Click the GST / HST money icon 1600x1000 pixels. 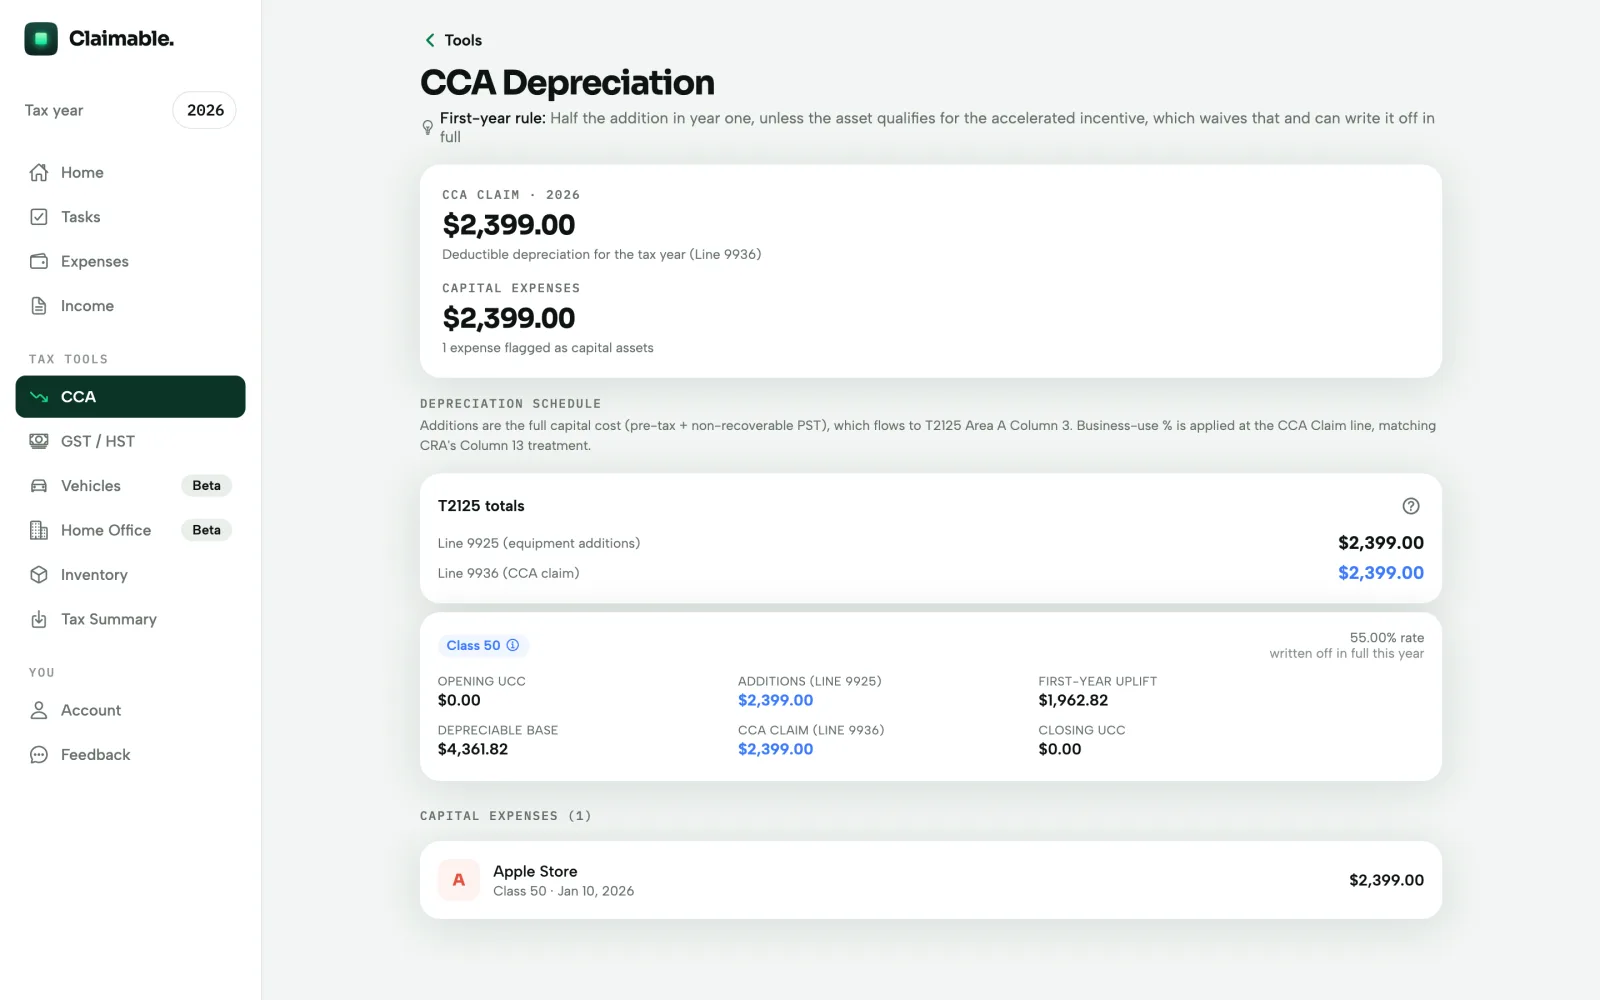pyautogui.click(x=39, y=441)
